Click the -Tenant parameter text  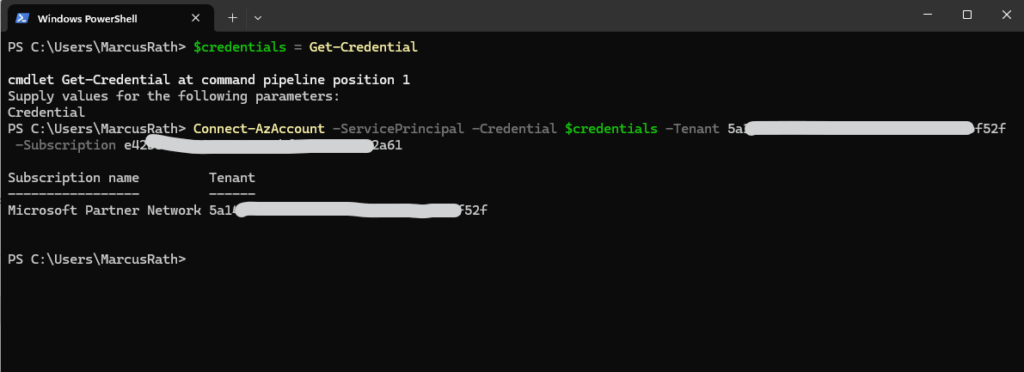coord(692,129)
